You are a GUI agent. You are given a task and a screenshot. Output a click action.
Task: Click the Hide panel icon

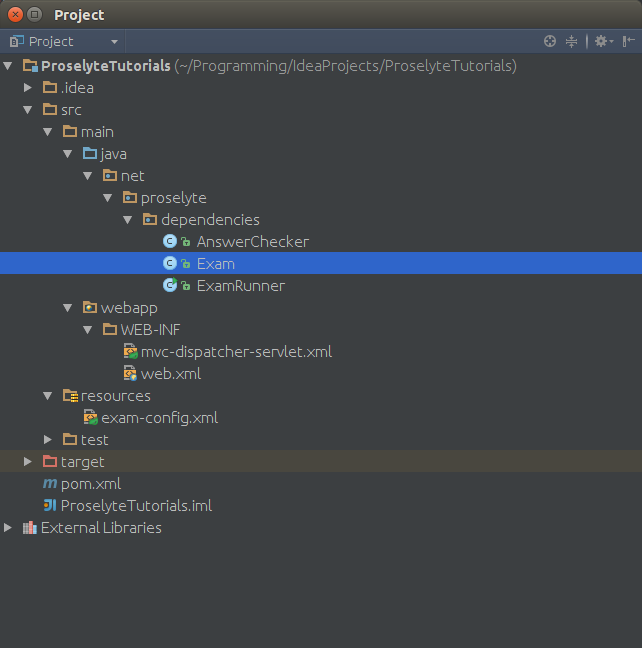click(628, 41)
